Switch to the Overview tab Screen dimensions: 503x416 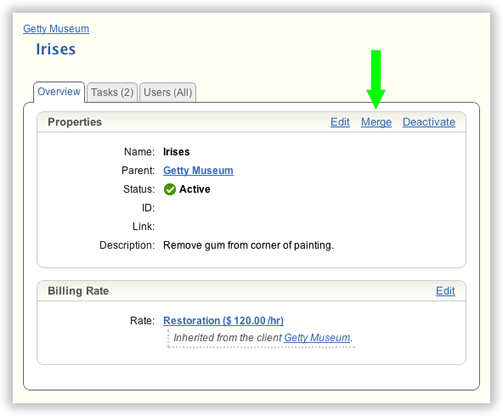pyautogui.click(x=59, y=92)
